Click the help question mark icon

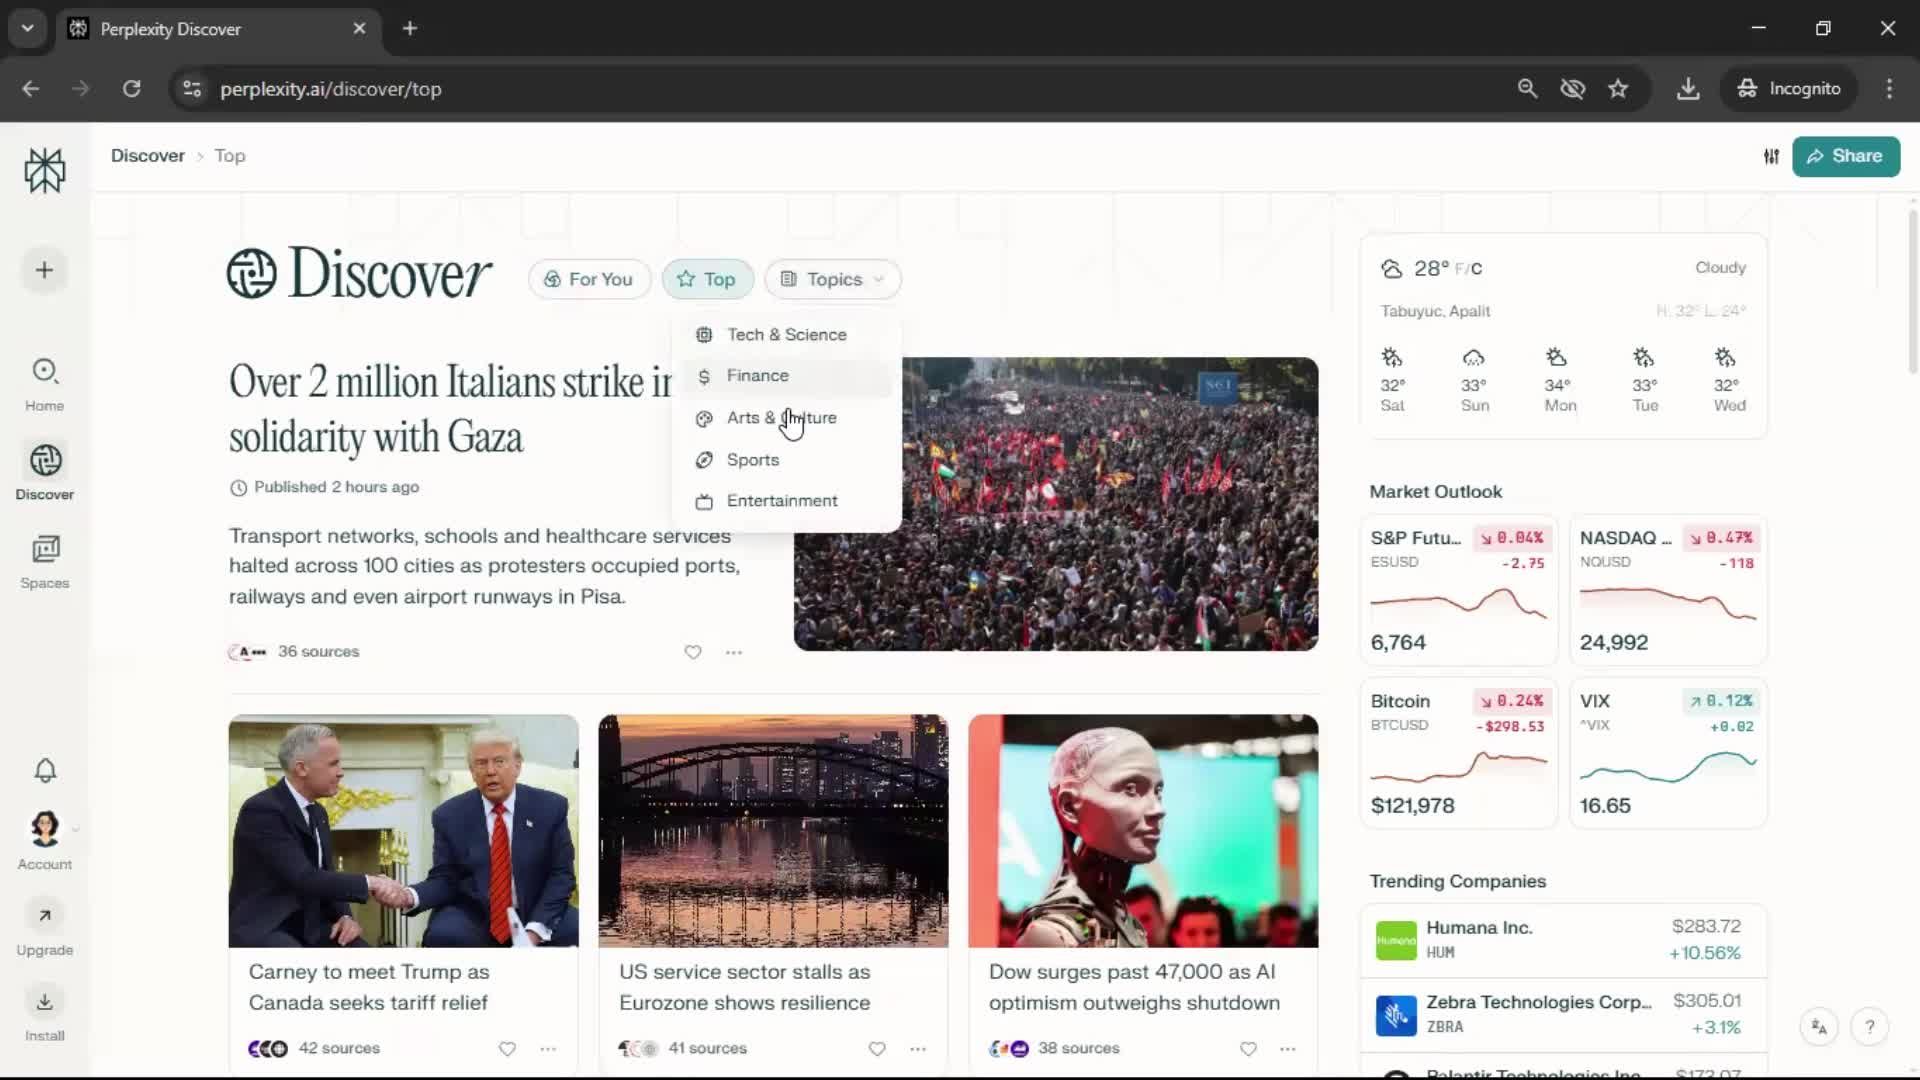tap(1869, 1027)
